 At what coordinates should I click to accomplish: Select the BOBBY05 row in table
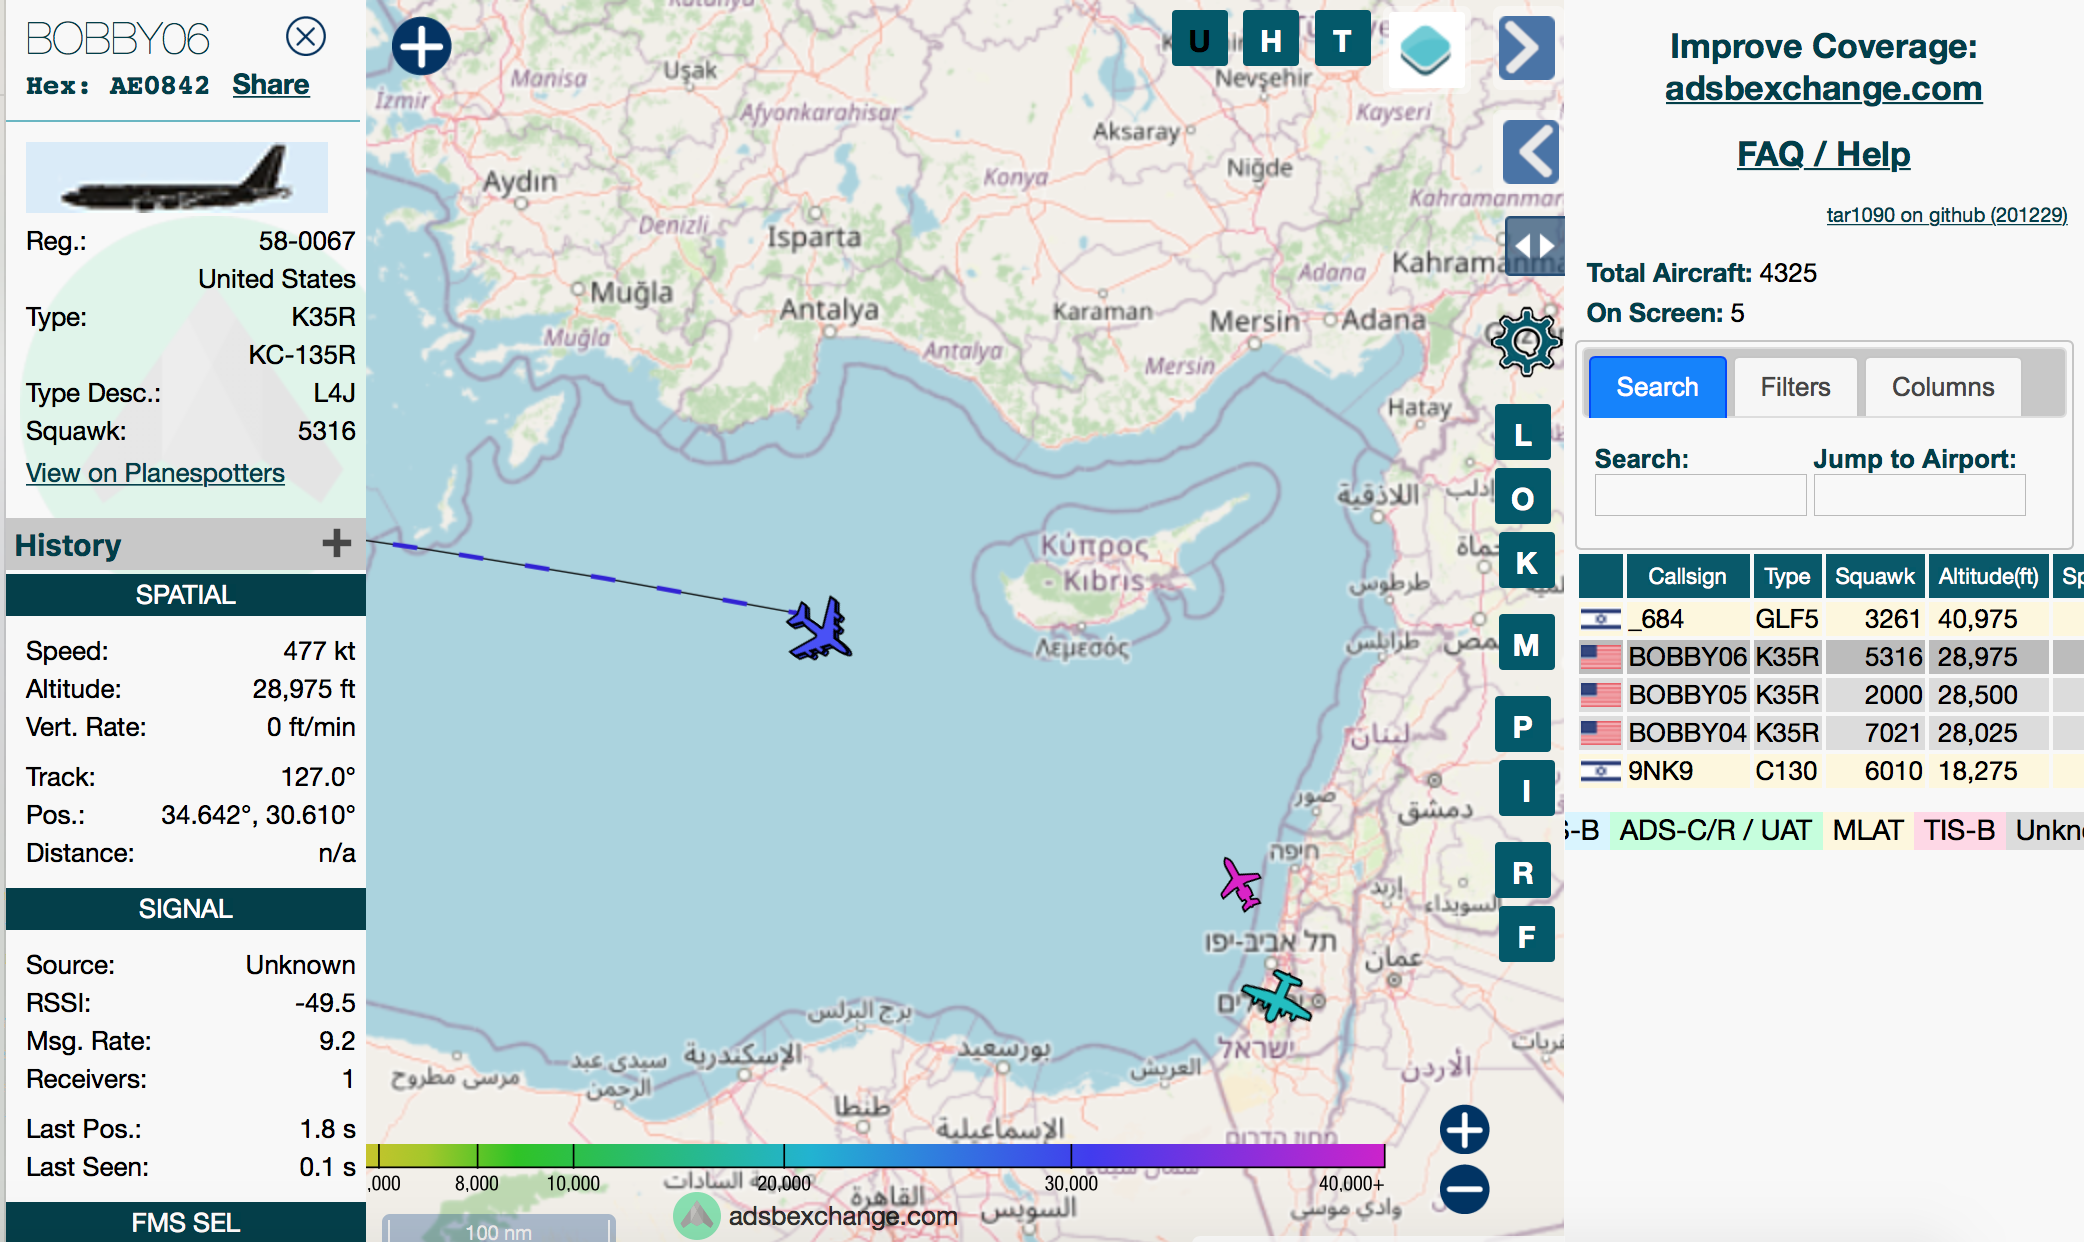point(1830,695)
